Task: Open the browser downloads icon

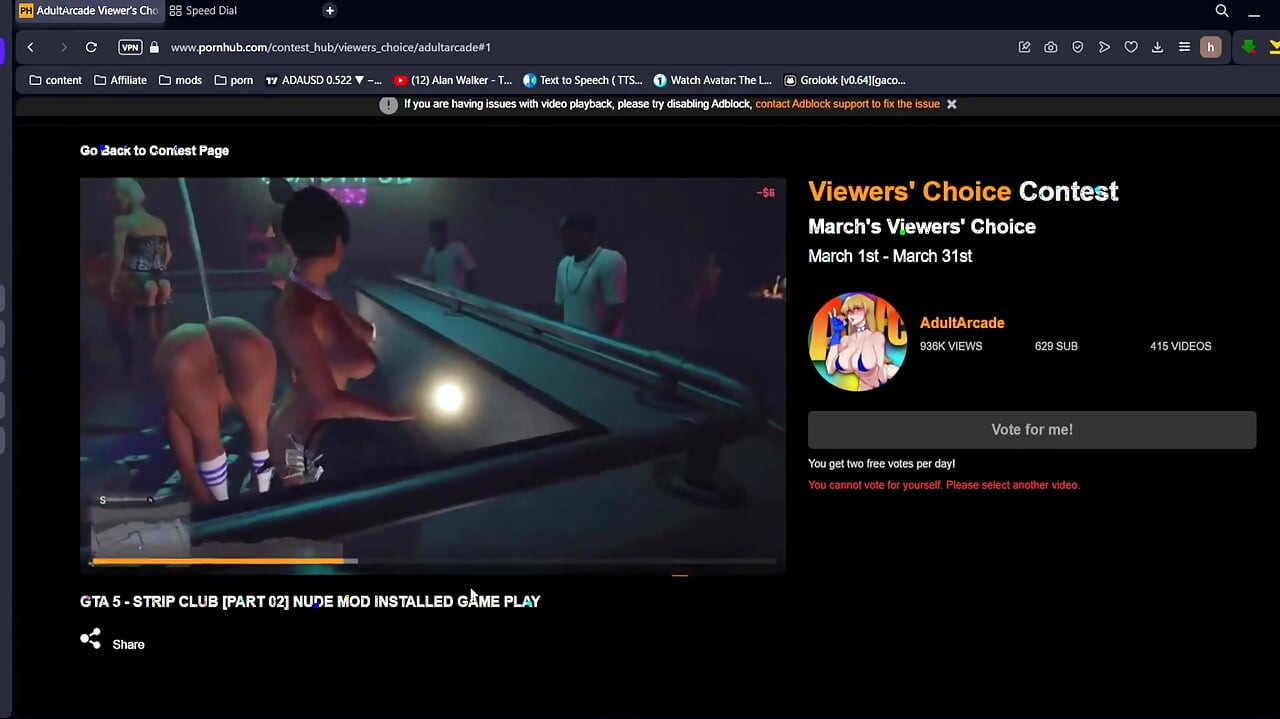Action: point(1157,47)
